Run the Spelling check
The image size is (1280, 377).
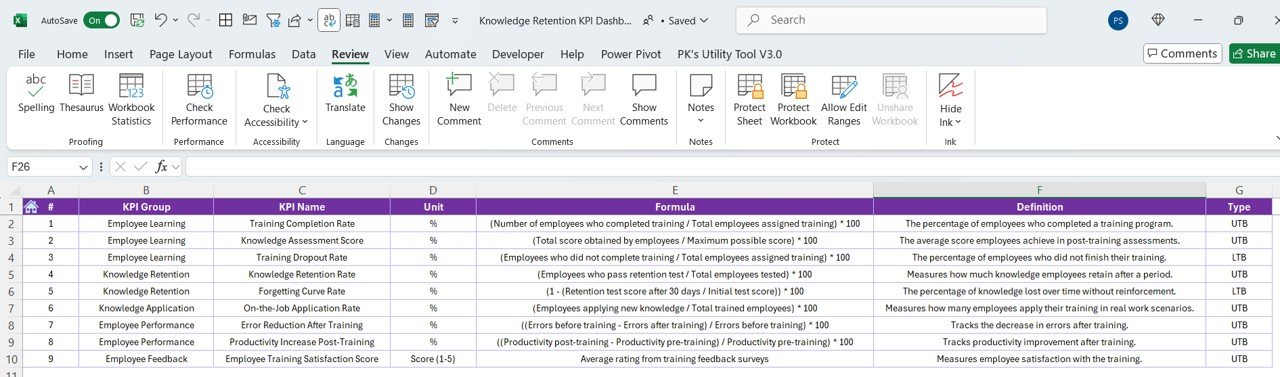36,93
